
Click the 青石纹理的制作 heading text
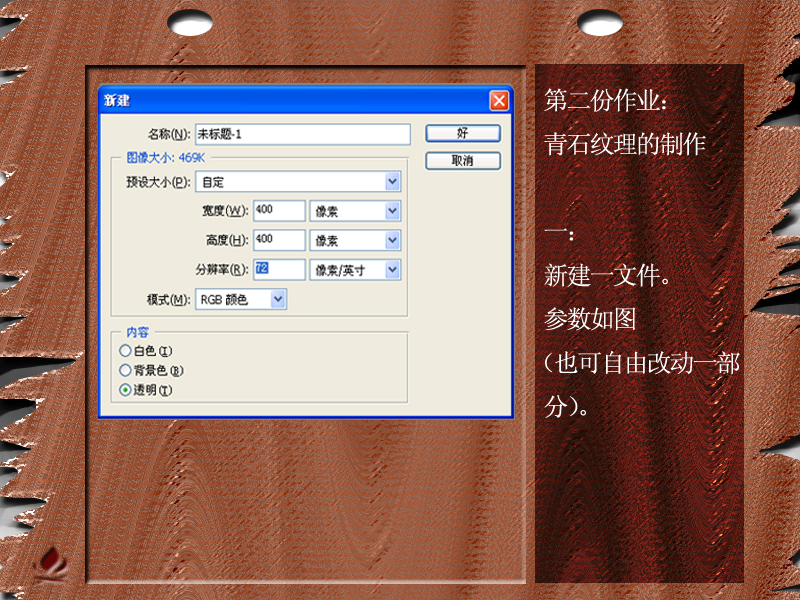(x=625, y=144)
